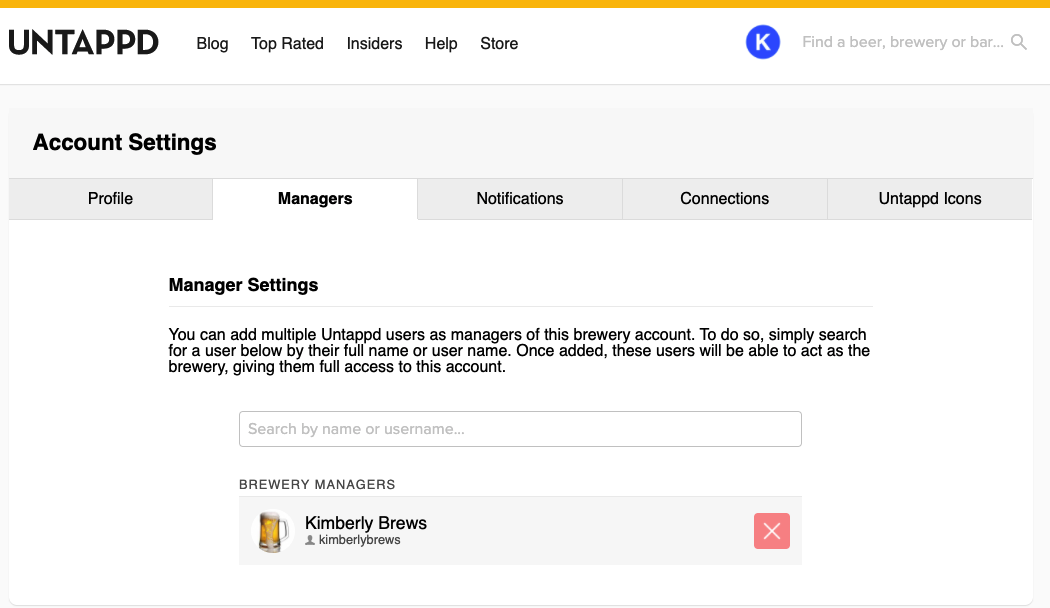The image size is (1050, 608).
Task: Click the 'Search by name or username' field
Action: 520,429
